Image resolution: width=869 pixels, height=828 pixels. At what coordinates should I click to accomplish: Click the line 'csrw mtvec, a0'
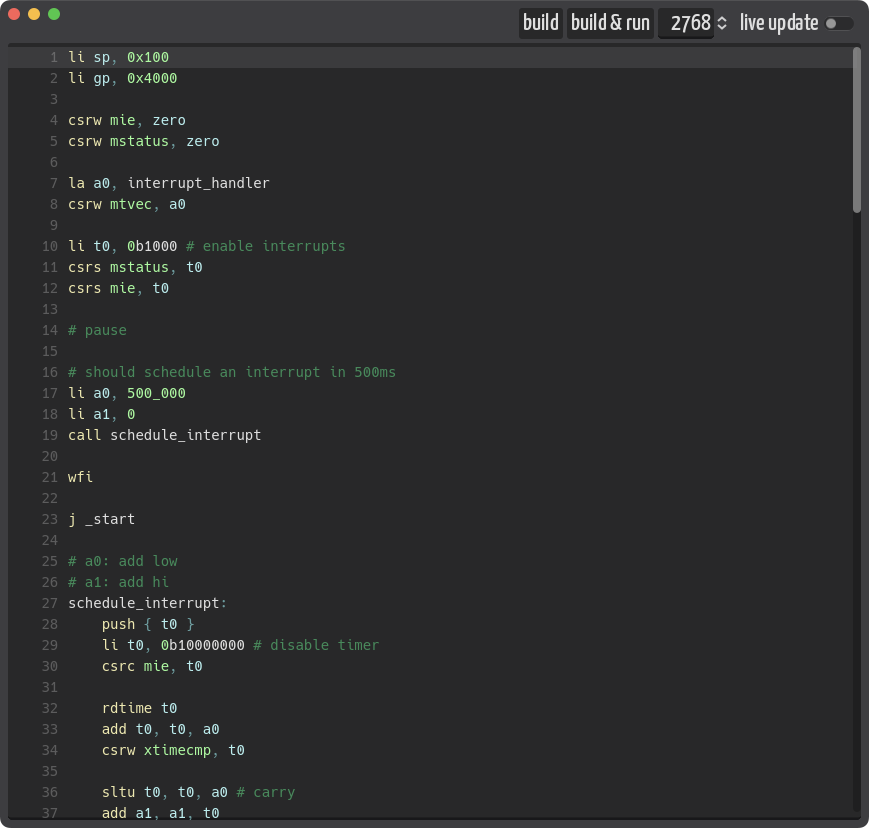tap(127, 205)
